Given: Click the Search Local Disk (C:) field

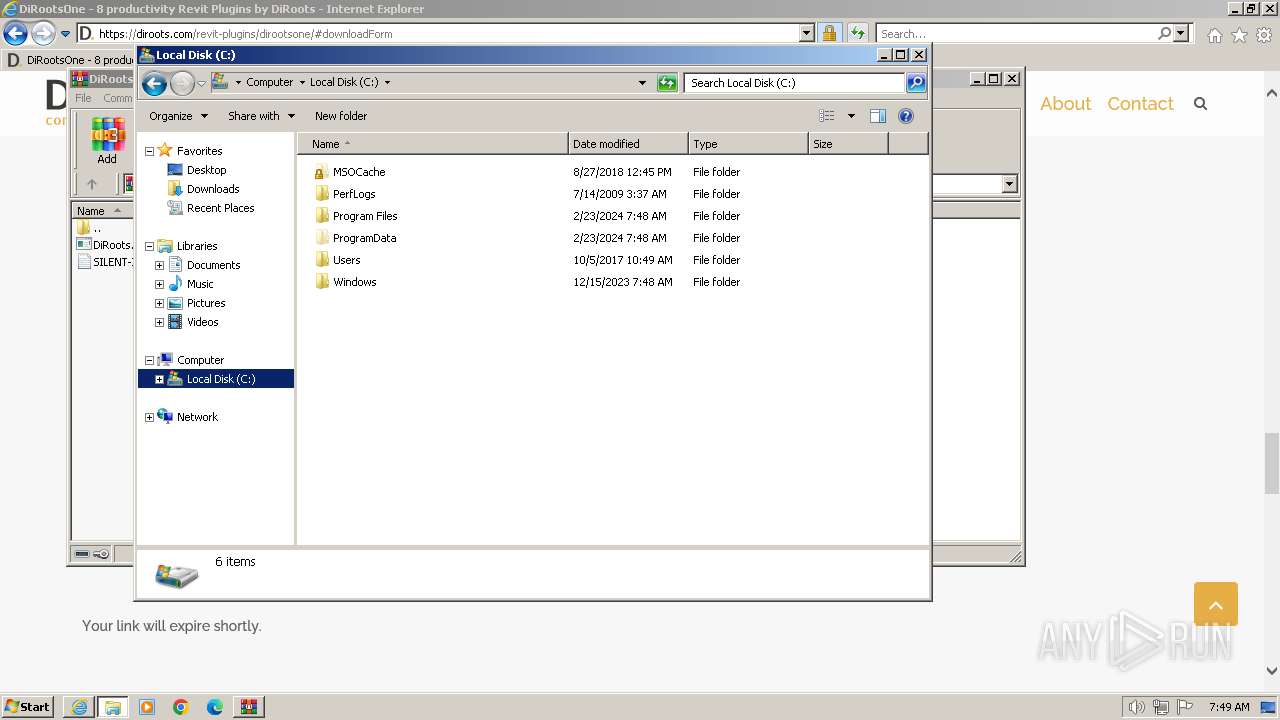Looking at the screenshot, I should (x=795, y=83).
